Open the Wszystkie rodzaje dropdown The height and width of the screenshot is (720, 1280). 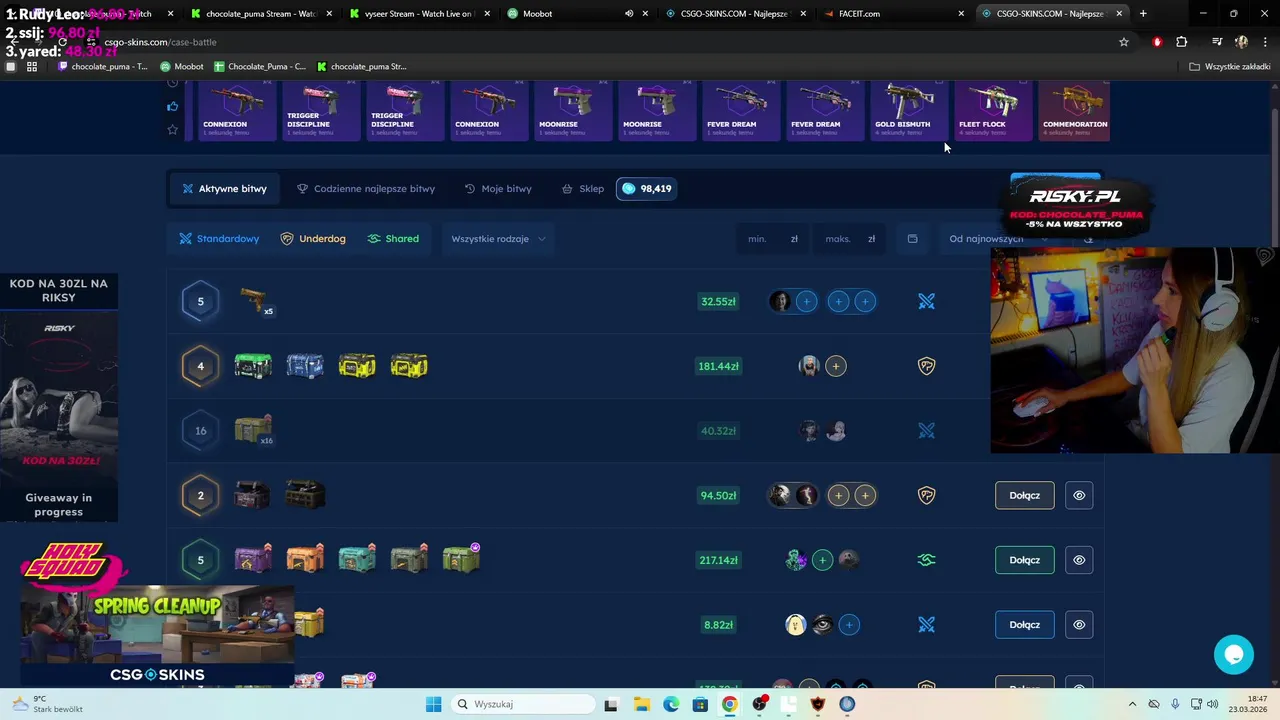coord(498,239)
